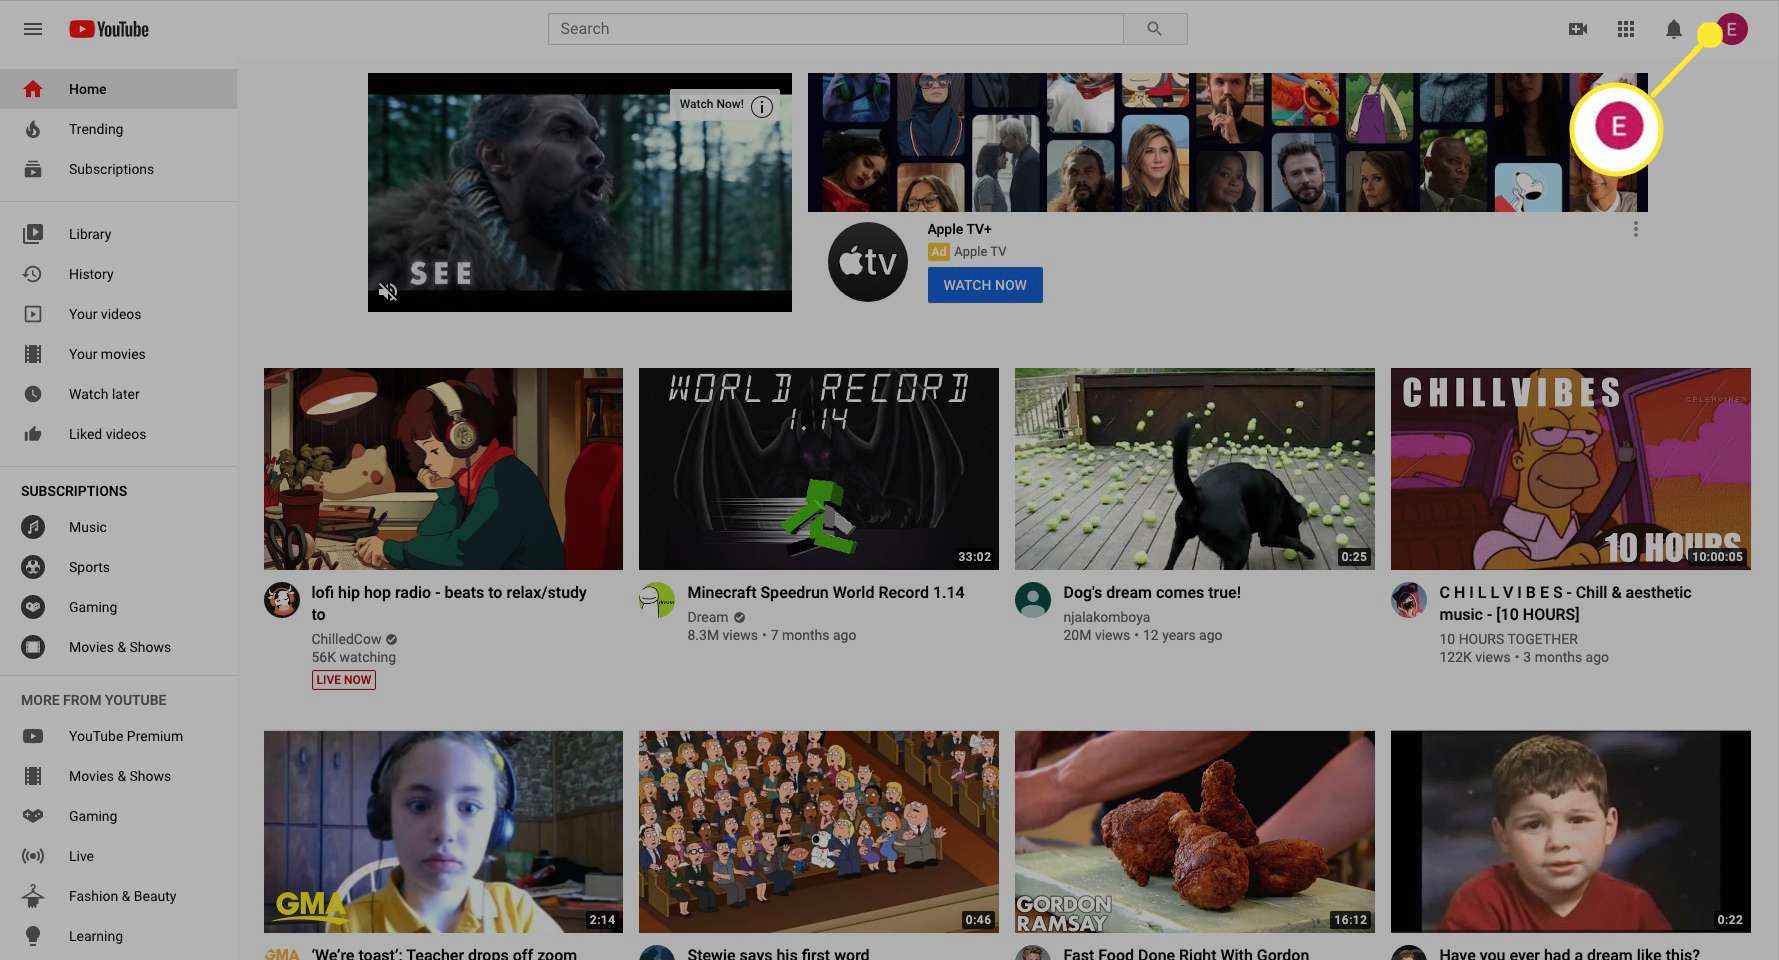Image resolution: width=1779 pixels, height=960 pixels.
Task: Click the Live broadcast icon
Action: 33,856
